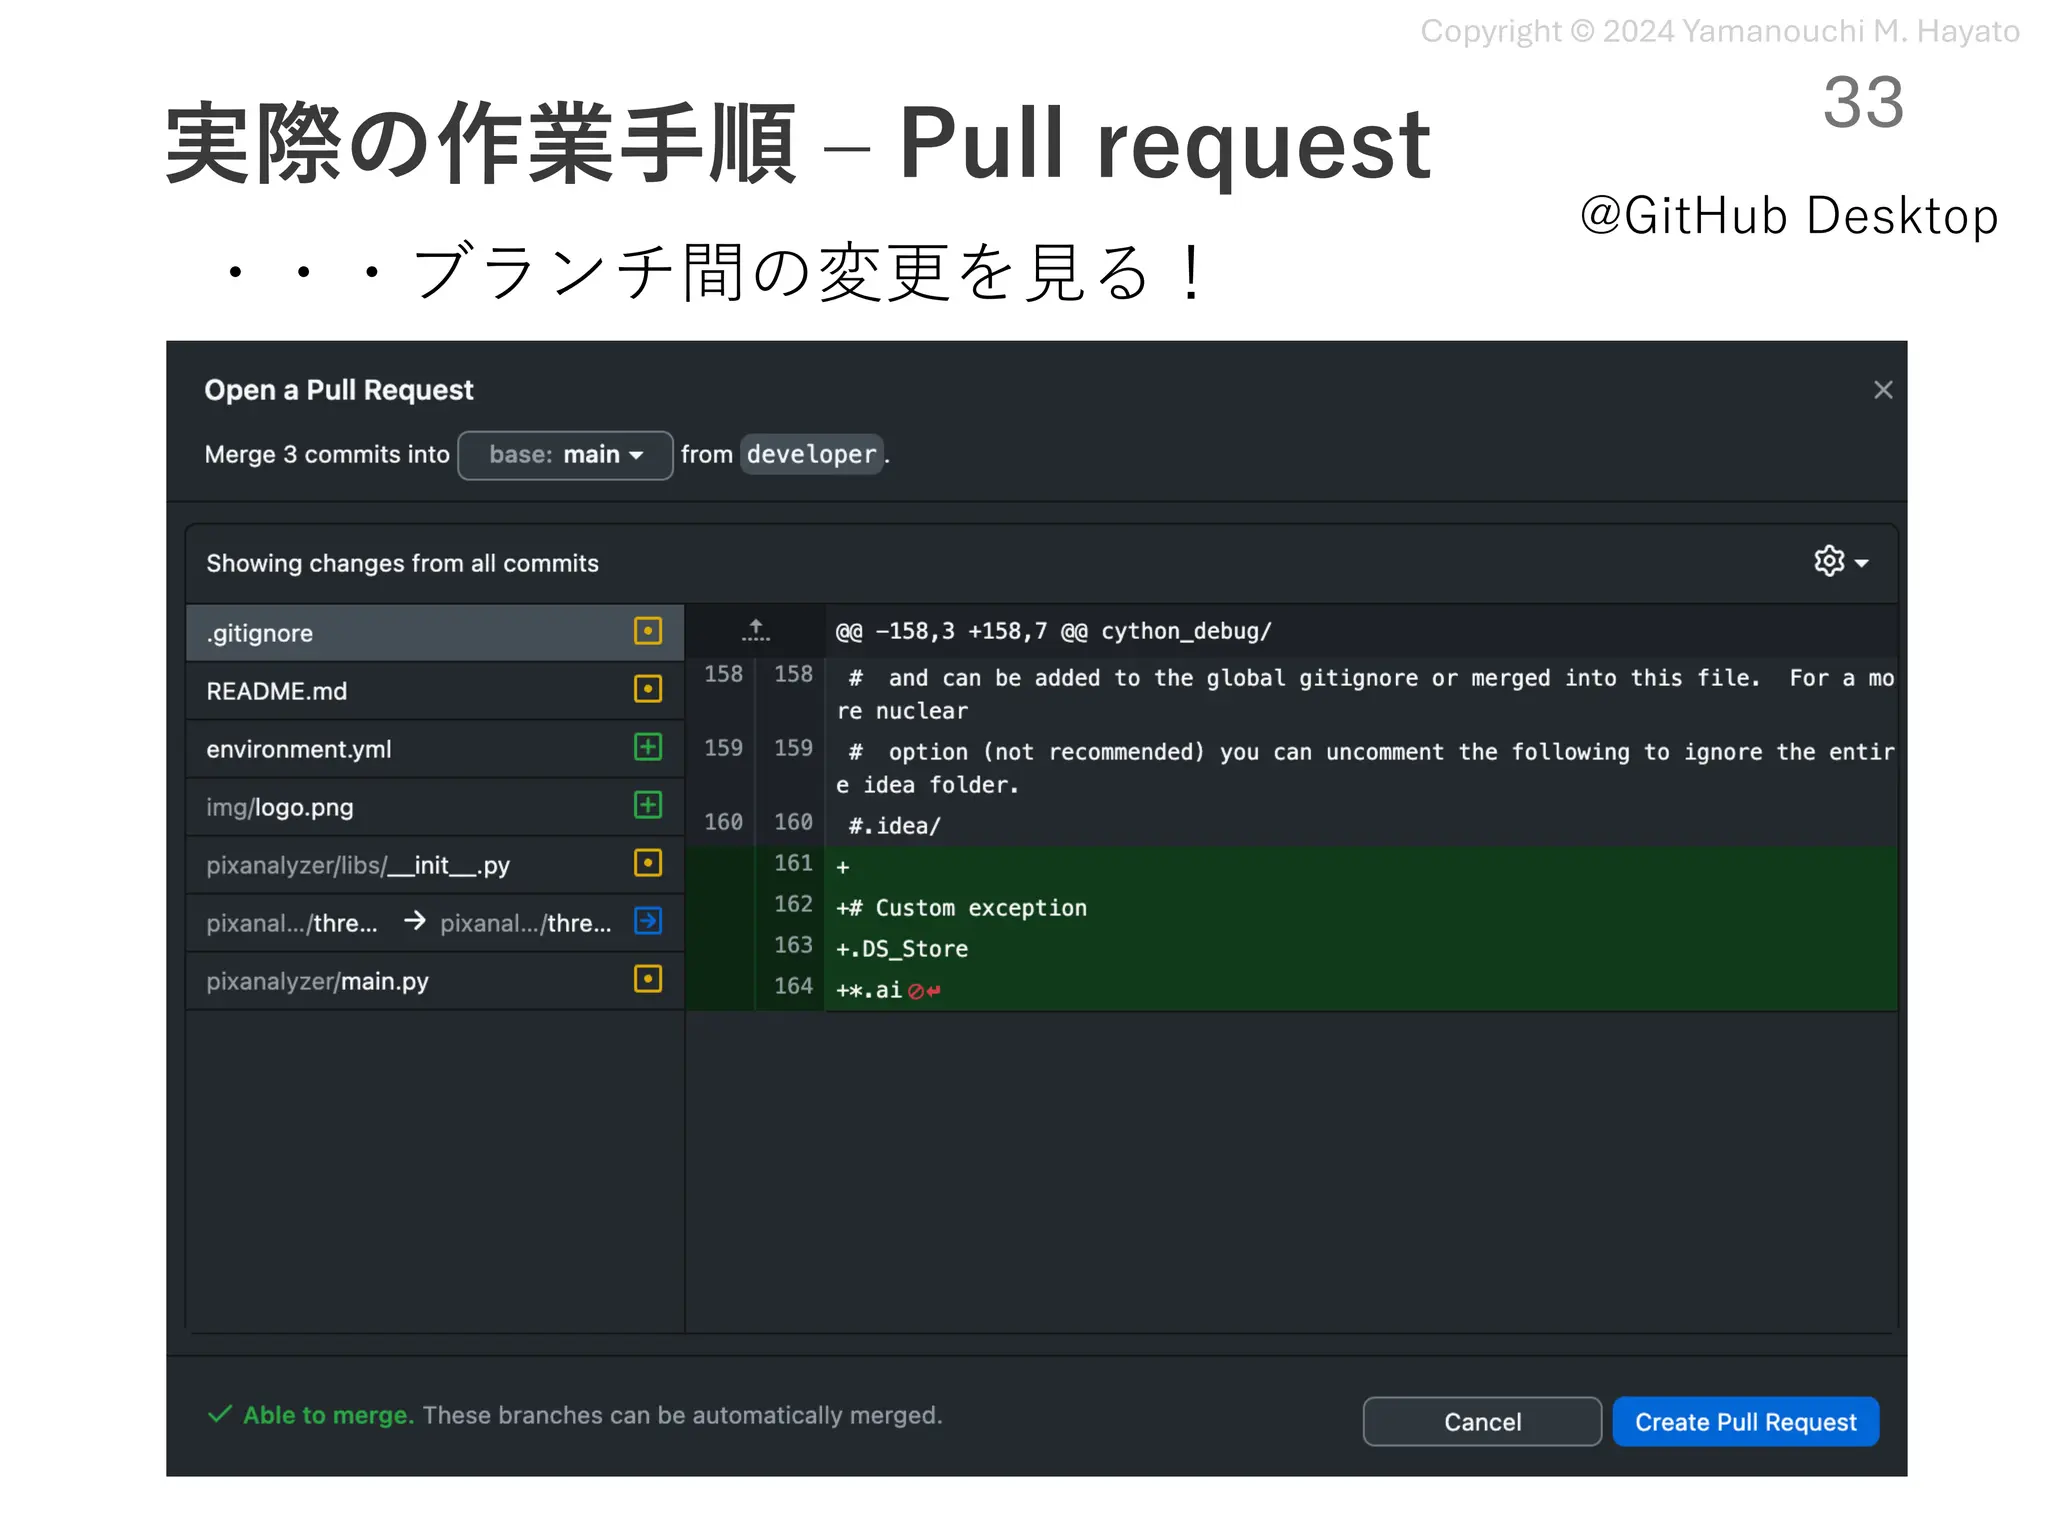This screenshot has height=1536, width=2048.
Task: Expand diff upward with the expand-up icon
Action: pyautogui.click(x=756, y=630)
